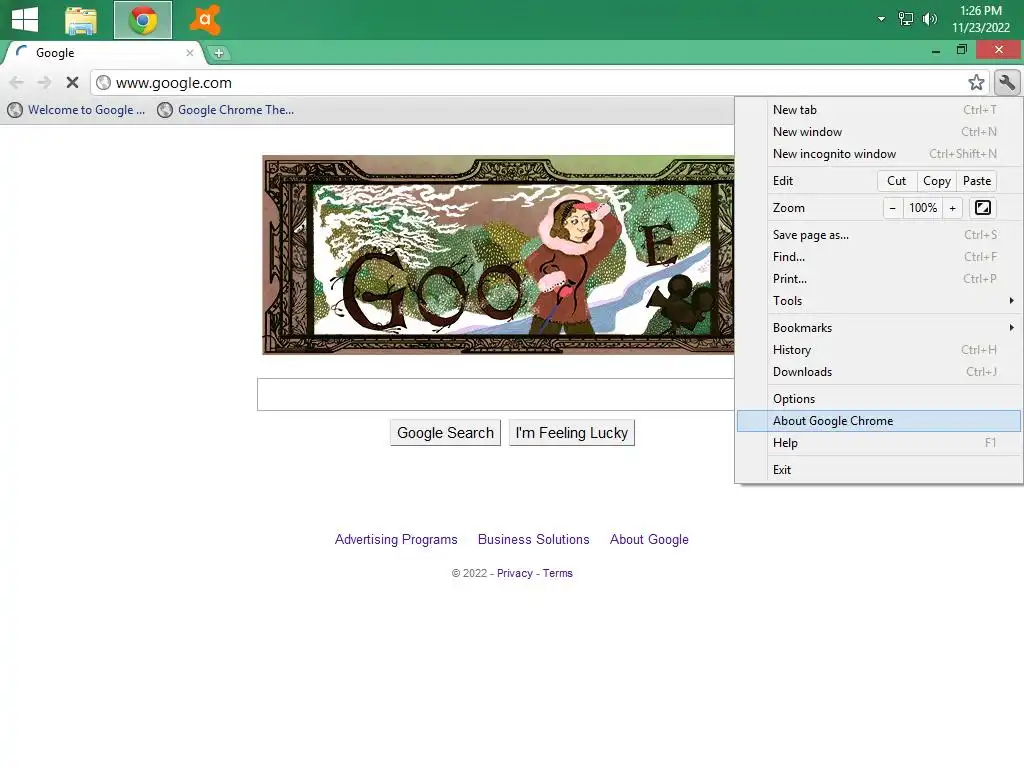Open Google Chrome The... bookmark

[226, 110]
